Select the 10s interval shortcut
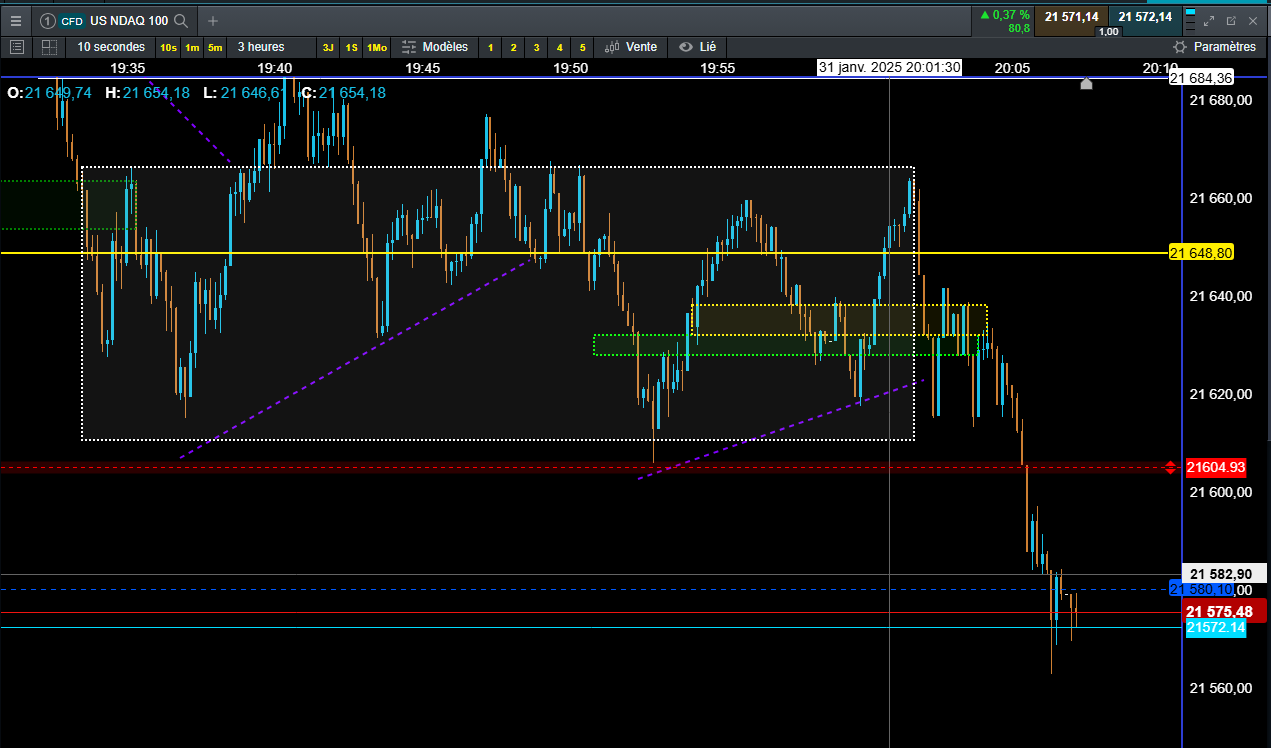The width and height of the screenshot is (1271, 748). (168, 47)
